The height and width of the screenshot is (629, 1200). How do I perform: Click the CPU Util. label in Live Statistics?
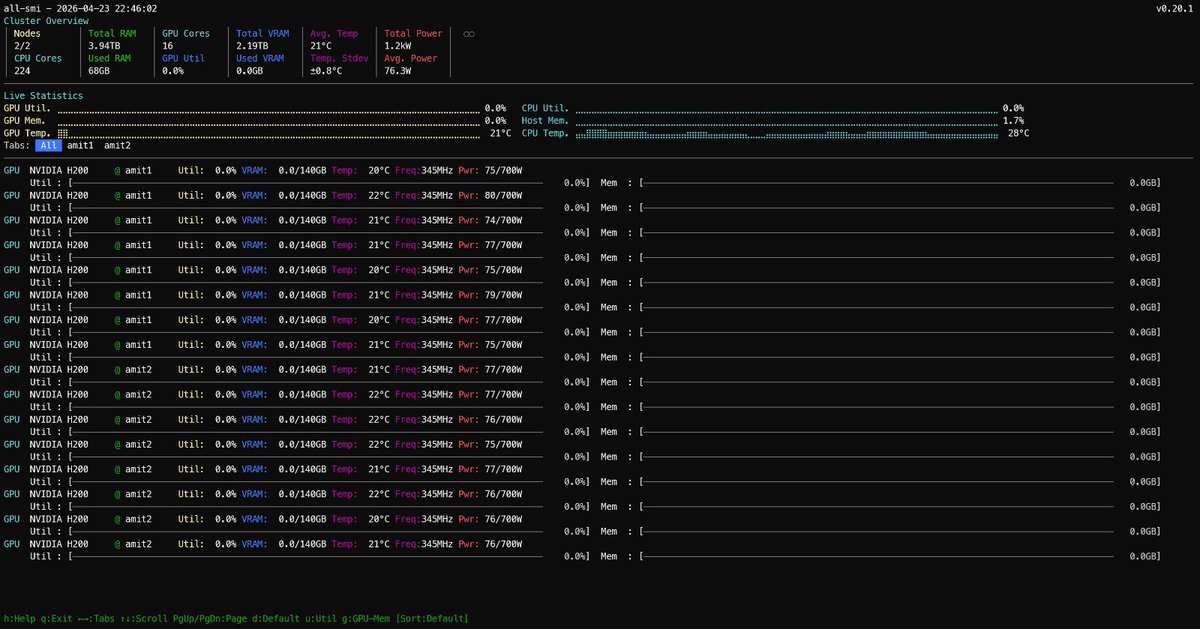coord(545,108)
